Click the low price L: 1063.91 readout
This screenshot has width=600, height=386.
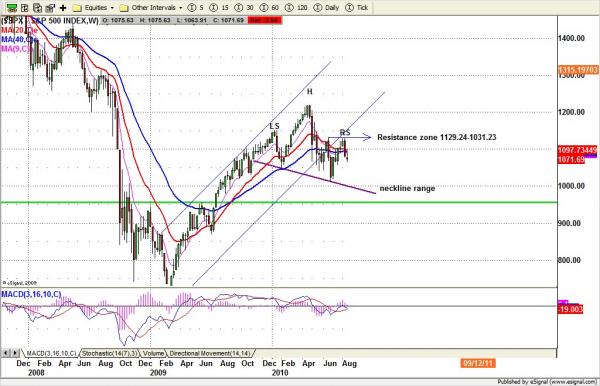(191, 20)
